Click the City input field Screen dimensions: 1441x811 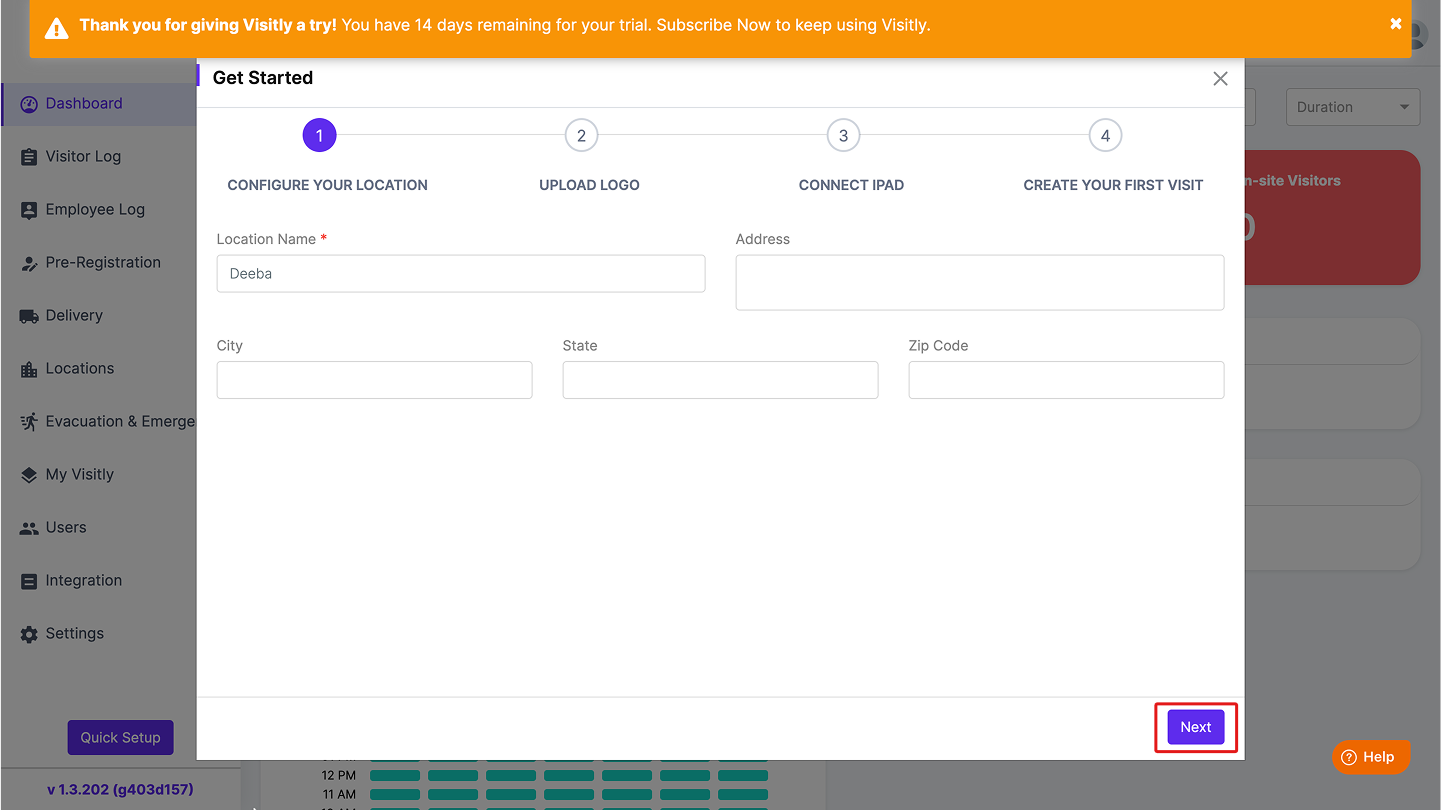point(374,380)
